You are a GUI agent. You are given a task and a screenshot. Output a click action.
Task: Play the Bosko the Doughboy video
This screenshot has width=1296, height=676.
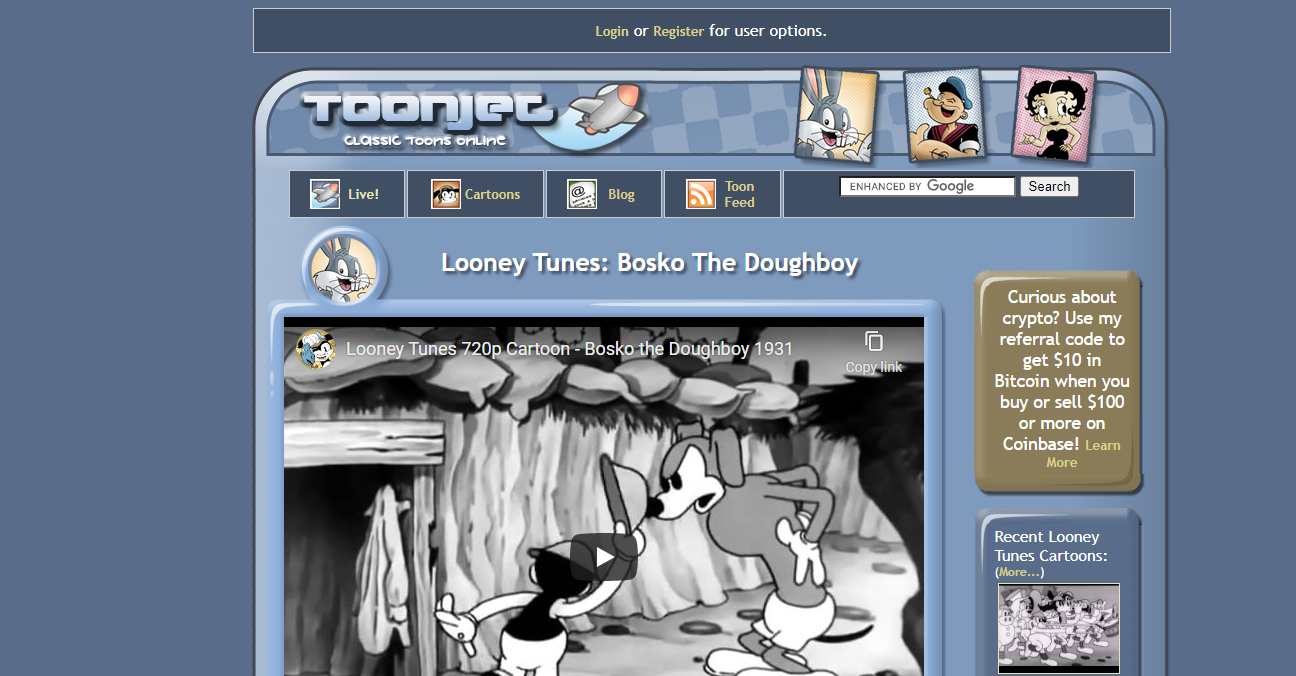(x=604, y=557)
